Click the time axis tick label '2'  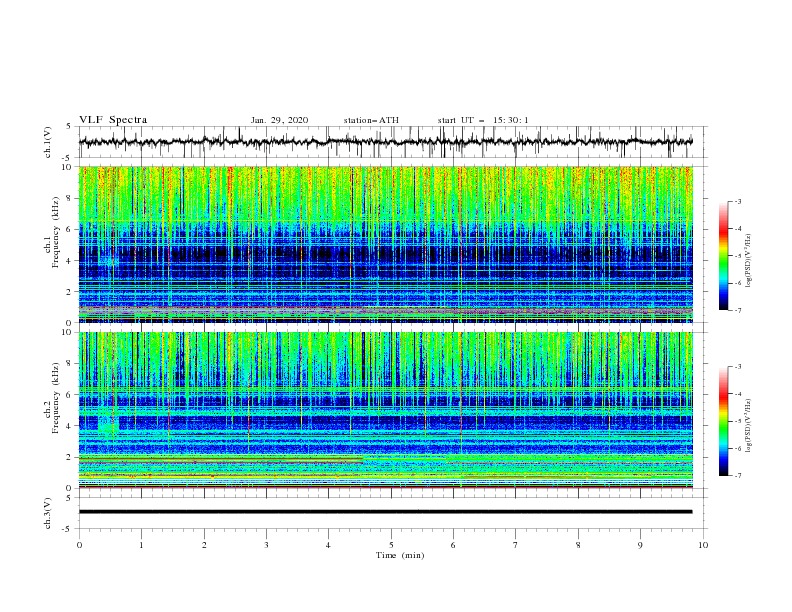(204, 545)
